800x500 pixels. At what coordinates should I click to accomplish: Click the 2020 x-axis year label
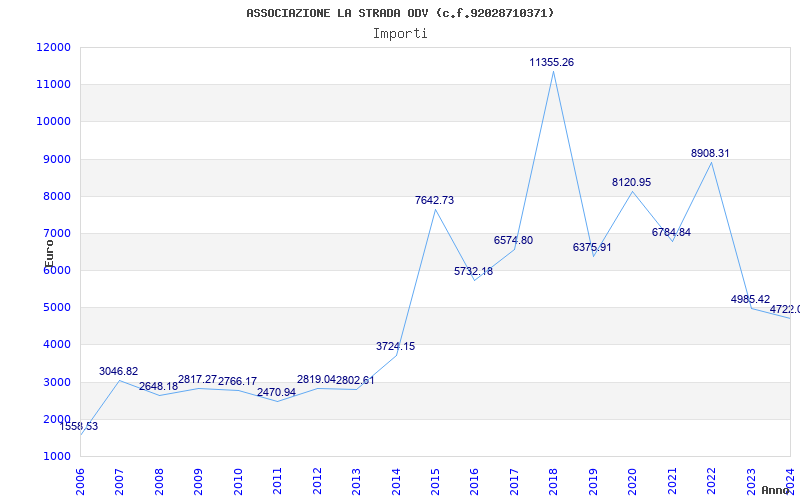coord(632,481)
